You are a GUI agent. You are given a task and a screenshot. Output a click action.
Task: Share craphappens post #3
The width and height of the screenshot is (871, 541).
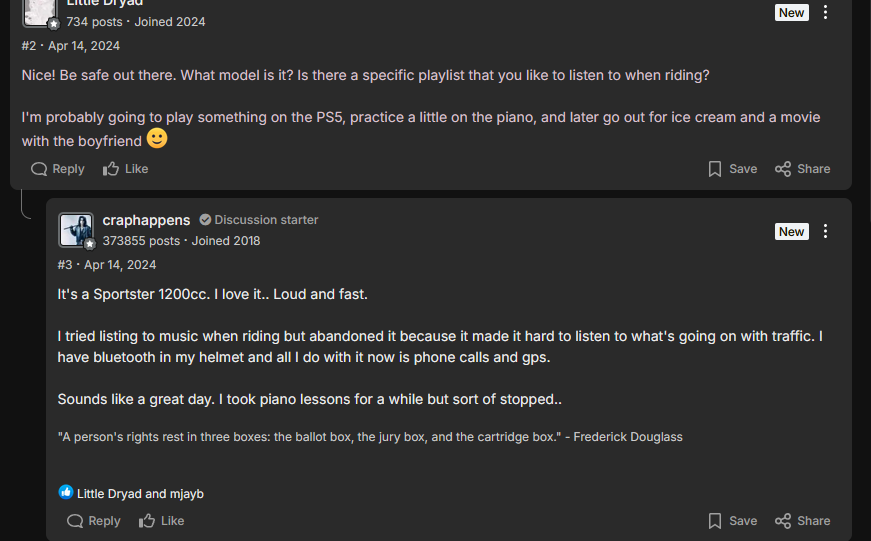803,521
